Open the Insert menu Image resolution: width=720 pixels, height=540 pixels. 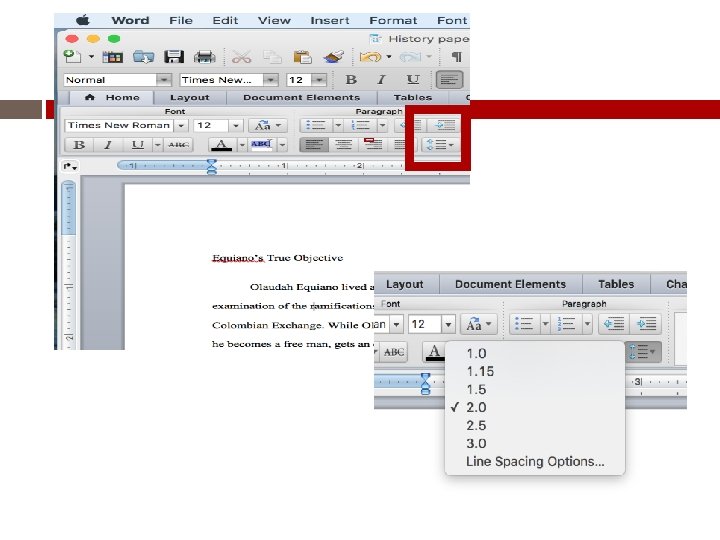(330, 21)
